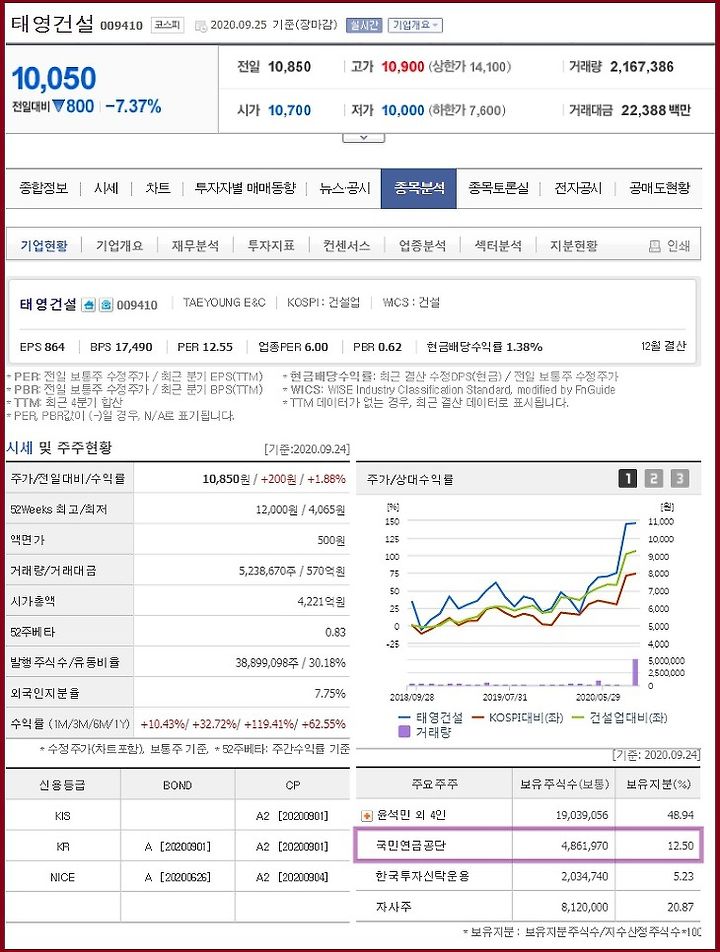720x952 pixels.
Task: Click the 저가 10,000 value
Action: 402,110
